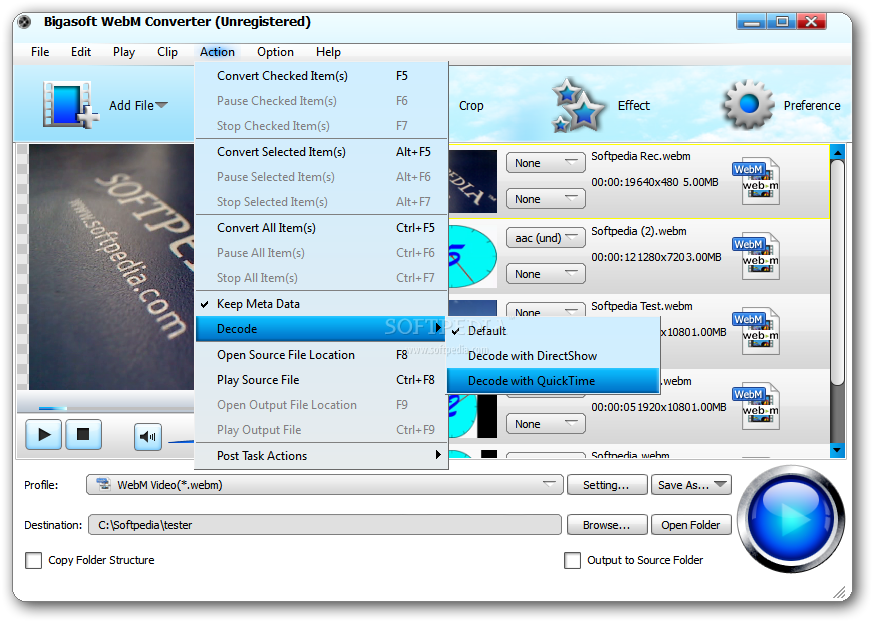Choose Convert All Item(s)

[321, 228]
